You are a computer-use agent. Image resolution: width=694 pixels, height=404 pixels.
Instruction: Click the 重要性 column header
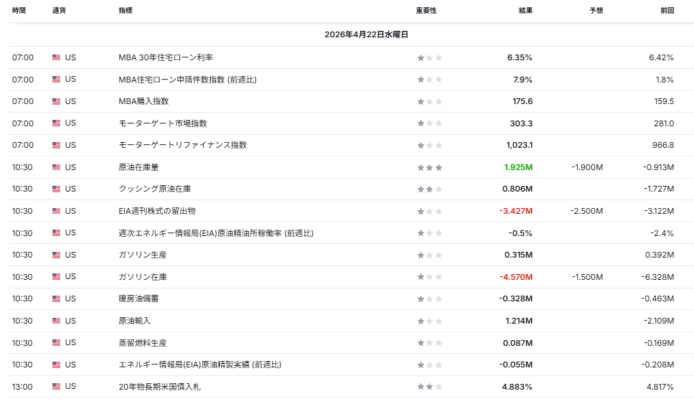pyautogui.click(x=427, y=10)
